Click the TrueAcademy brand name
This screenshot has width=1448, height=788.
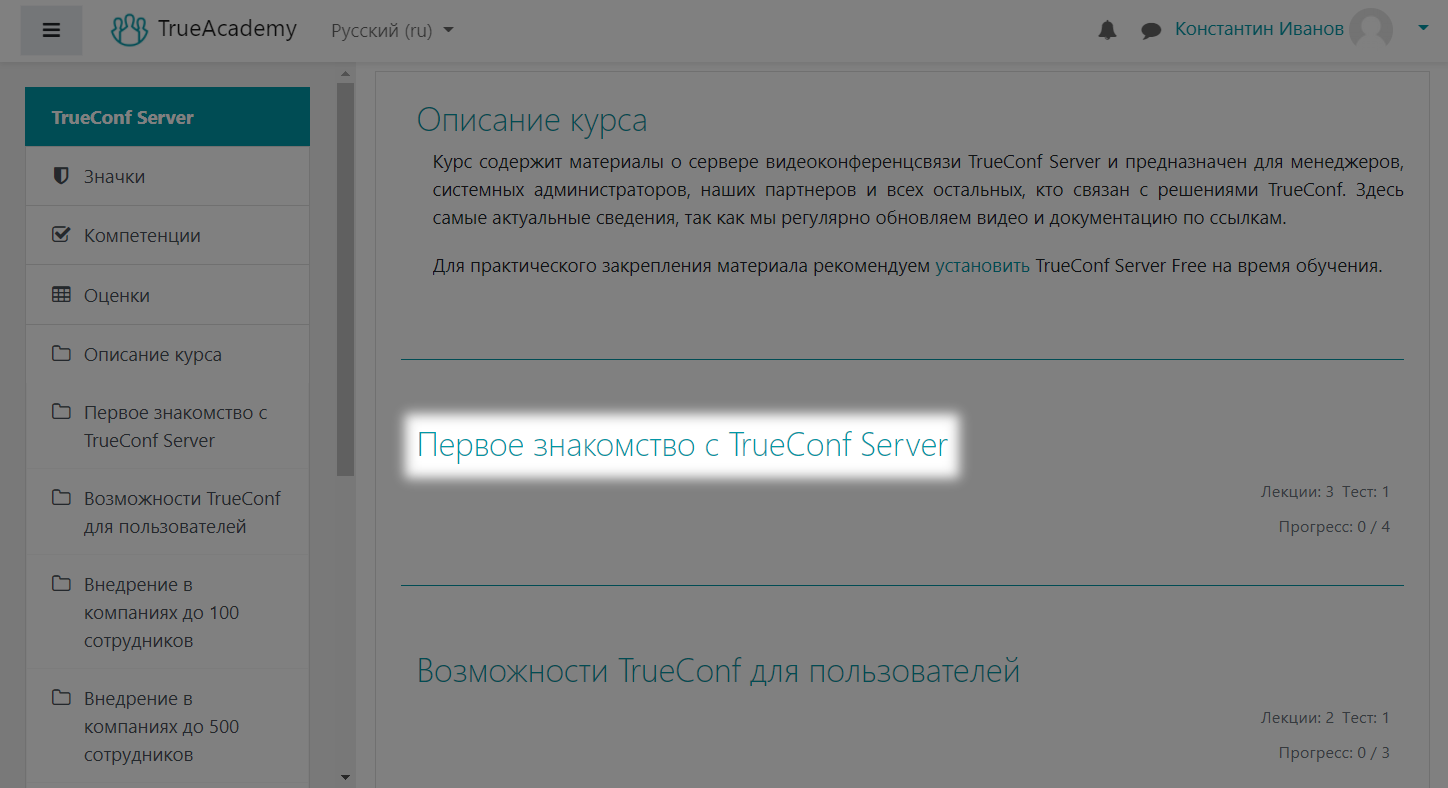click(227, 29)
